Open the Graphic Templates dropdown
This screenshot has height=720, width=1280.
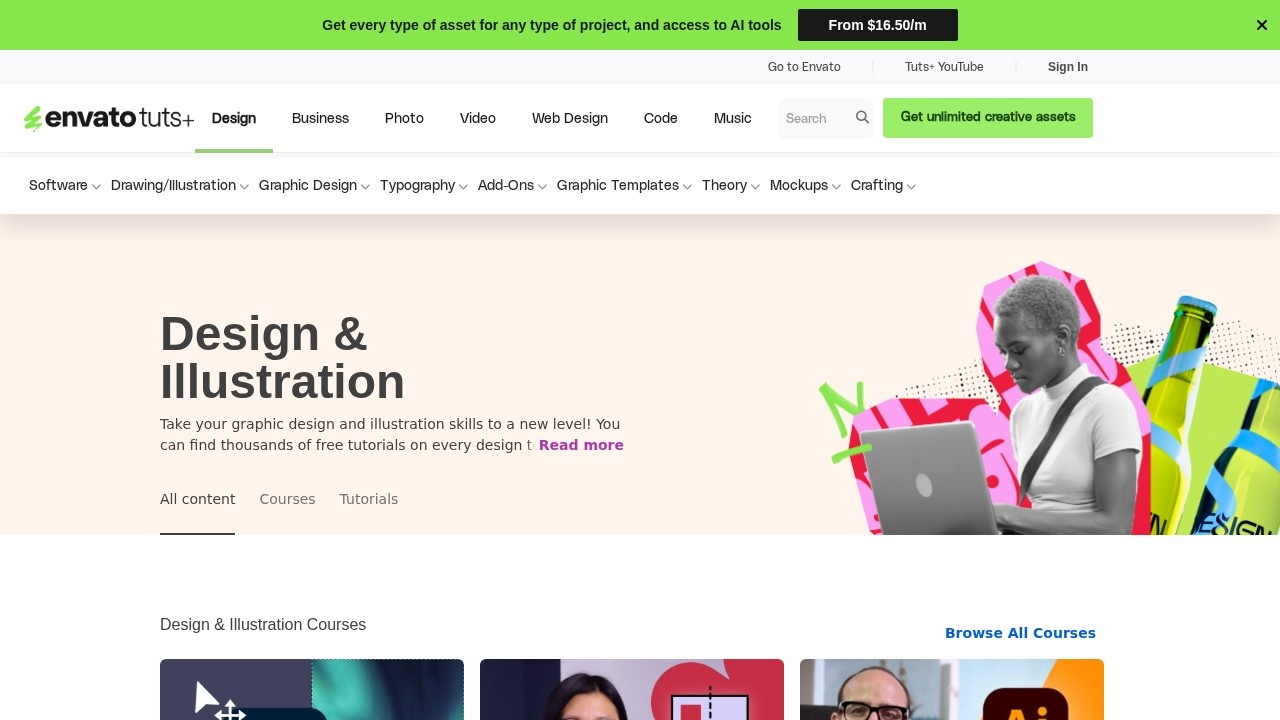(x=624, y=185)
